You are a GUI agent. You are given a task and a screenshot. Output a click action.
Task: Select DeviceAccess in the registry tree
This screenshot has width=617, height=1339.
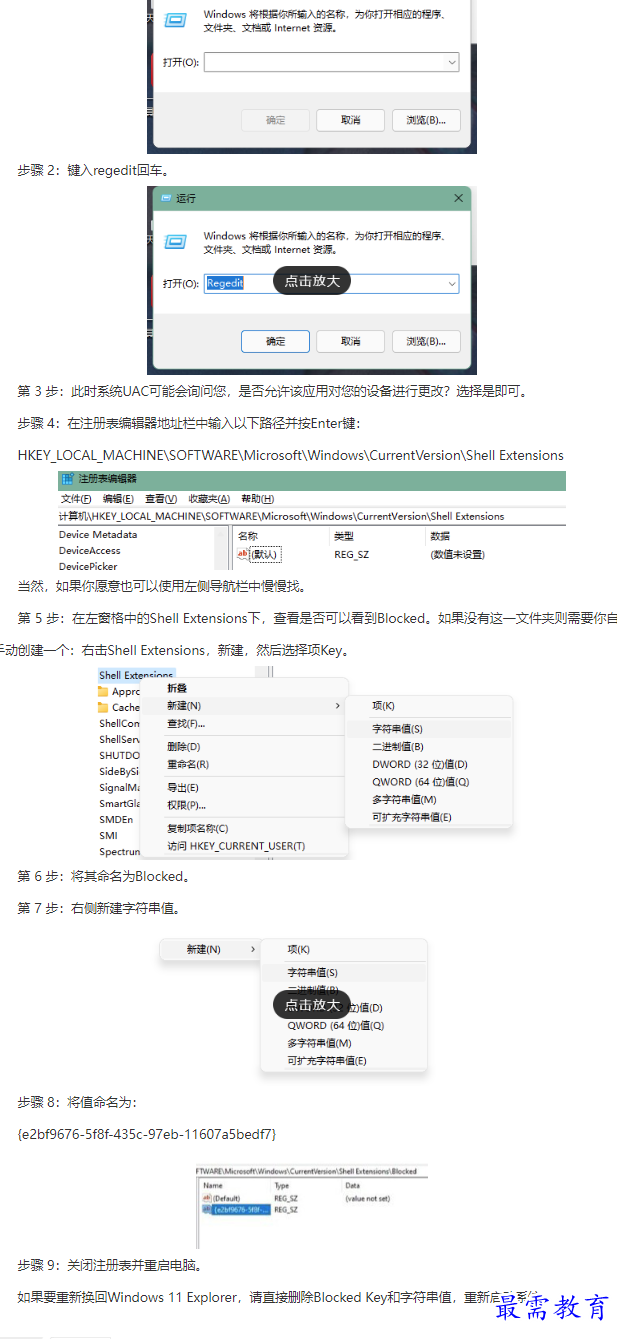point(89,550)
